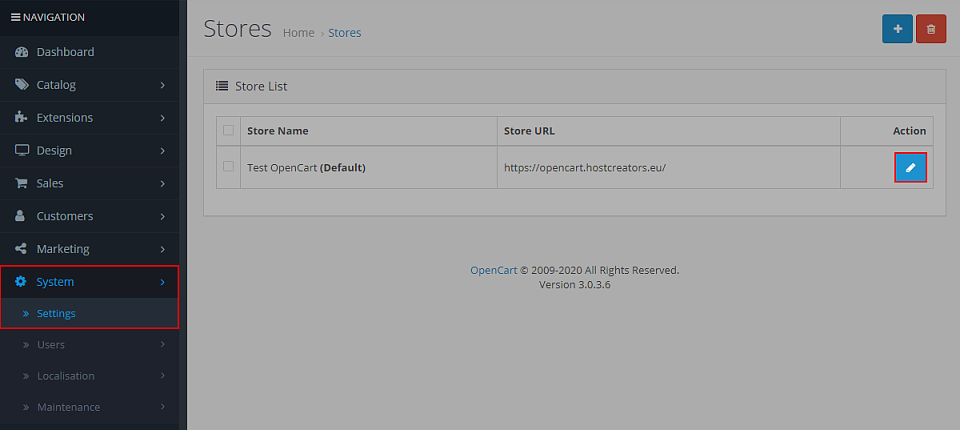Expand the Design menu chevron
960x430 pixels.
pos(163,151)
